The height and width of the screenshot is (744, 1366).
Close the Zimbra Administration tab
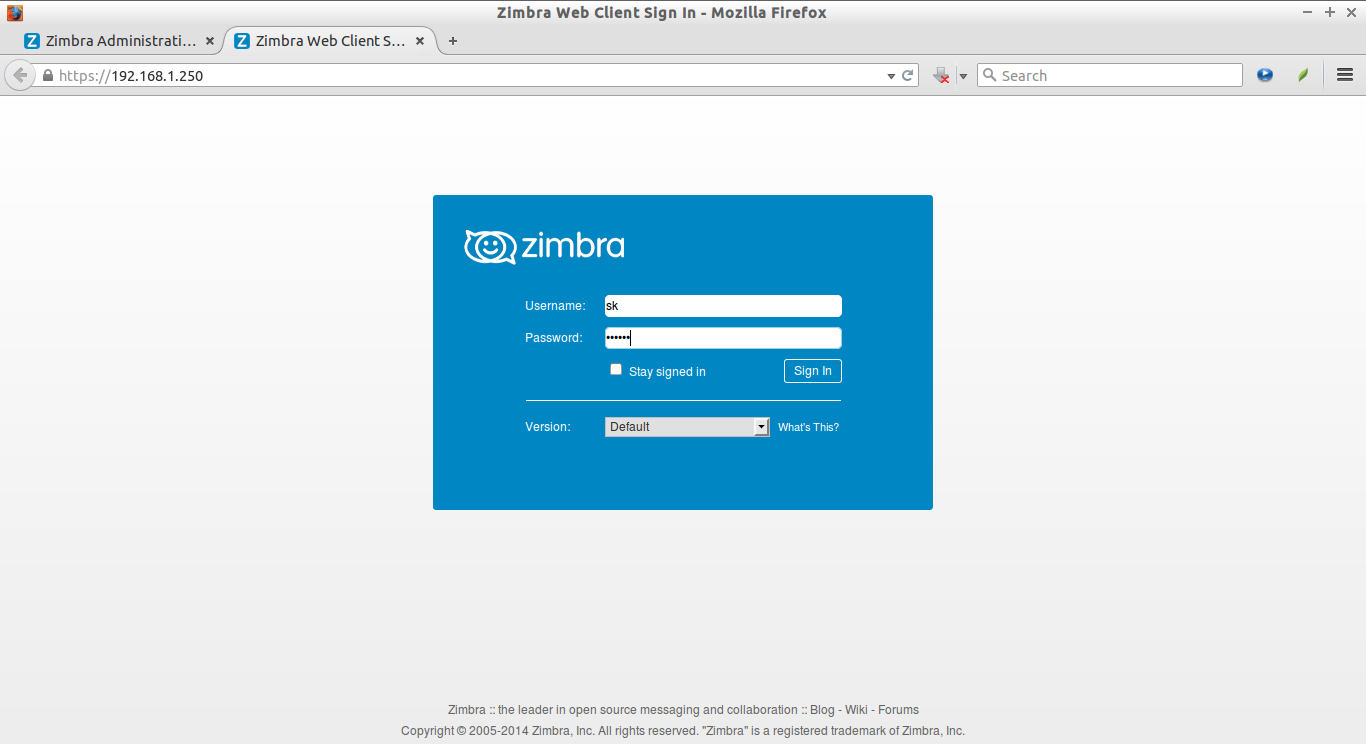209,41
